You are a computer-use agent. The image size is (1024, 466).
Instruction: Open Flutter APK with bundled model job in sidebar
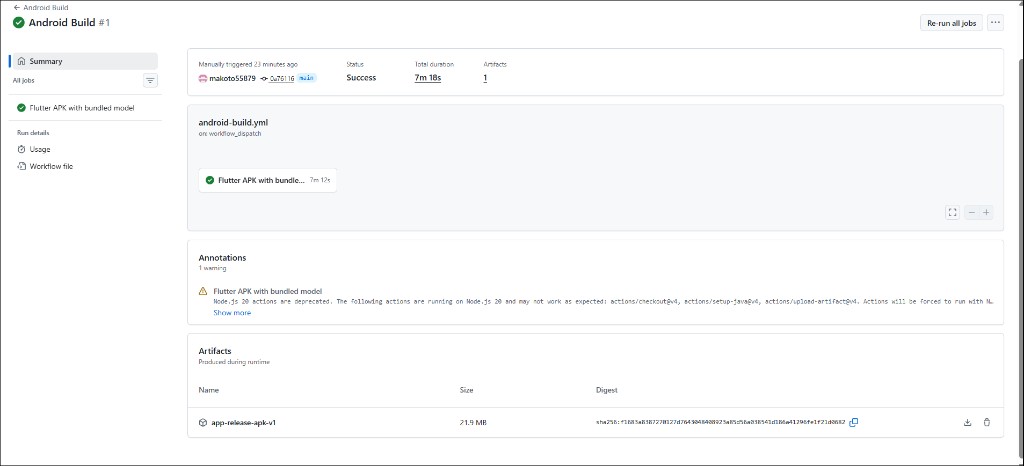(84, 108)
